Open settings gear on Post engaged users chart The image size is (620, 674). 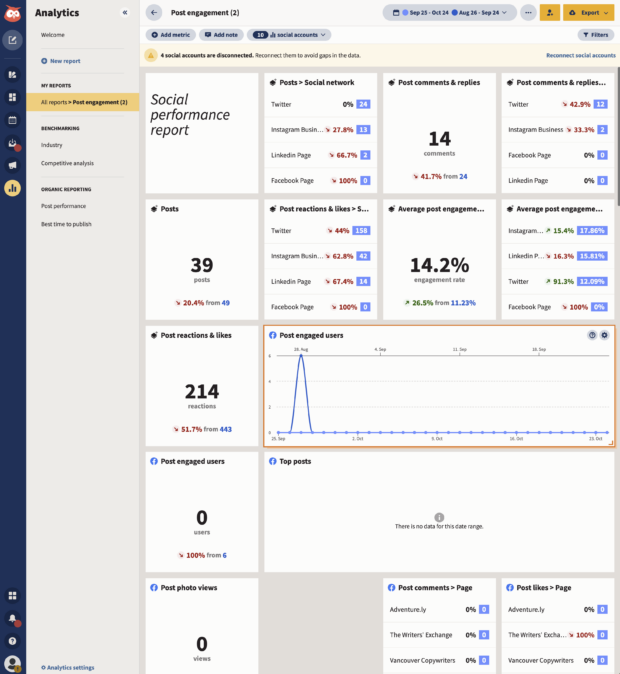coord(604,335)
